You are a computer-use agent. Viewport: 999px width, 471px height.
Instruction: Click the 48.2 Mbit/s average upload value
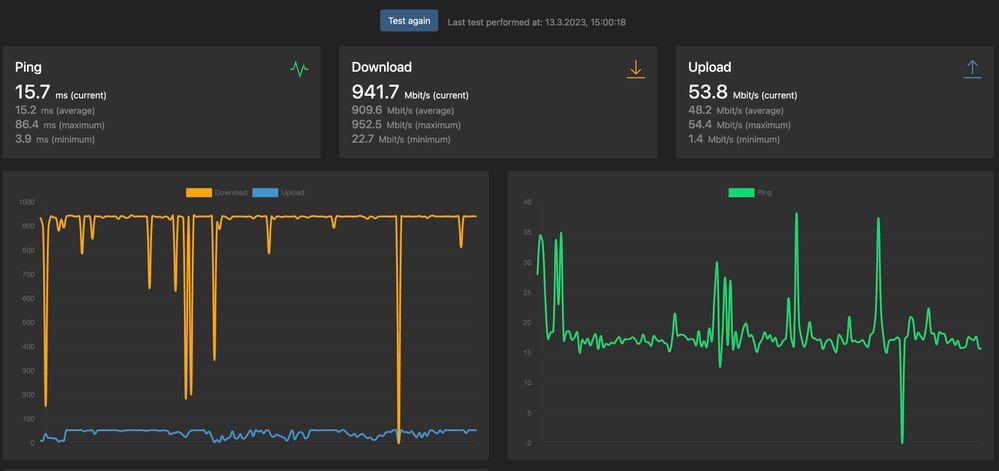pos(736,110)
